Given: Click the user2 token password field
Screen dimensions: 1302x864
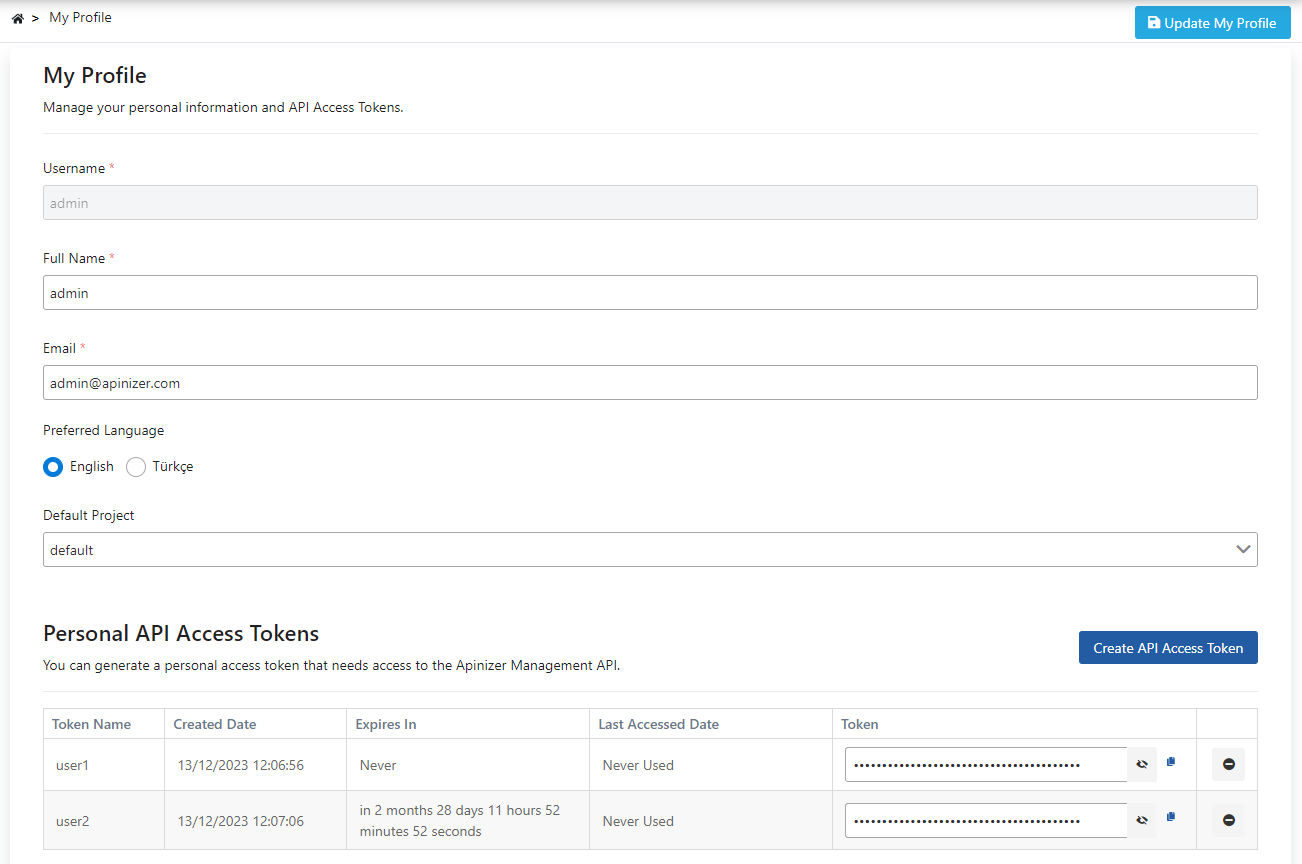Looking at the screenshot, I should point(985,820).
